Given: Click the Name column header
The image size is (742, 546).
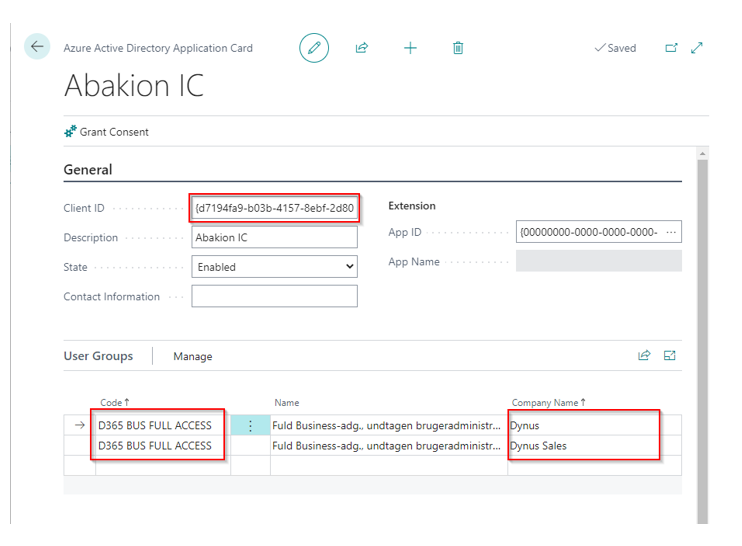Looking at the screenshot, I should pos(287,403).
